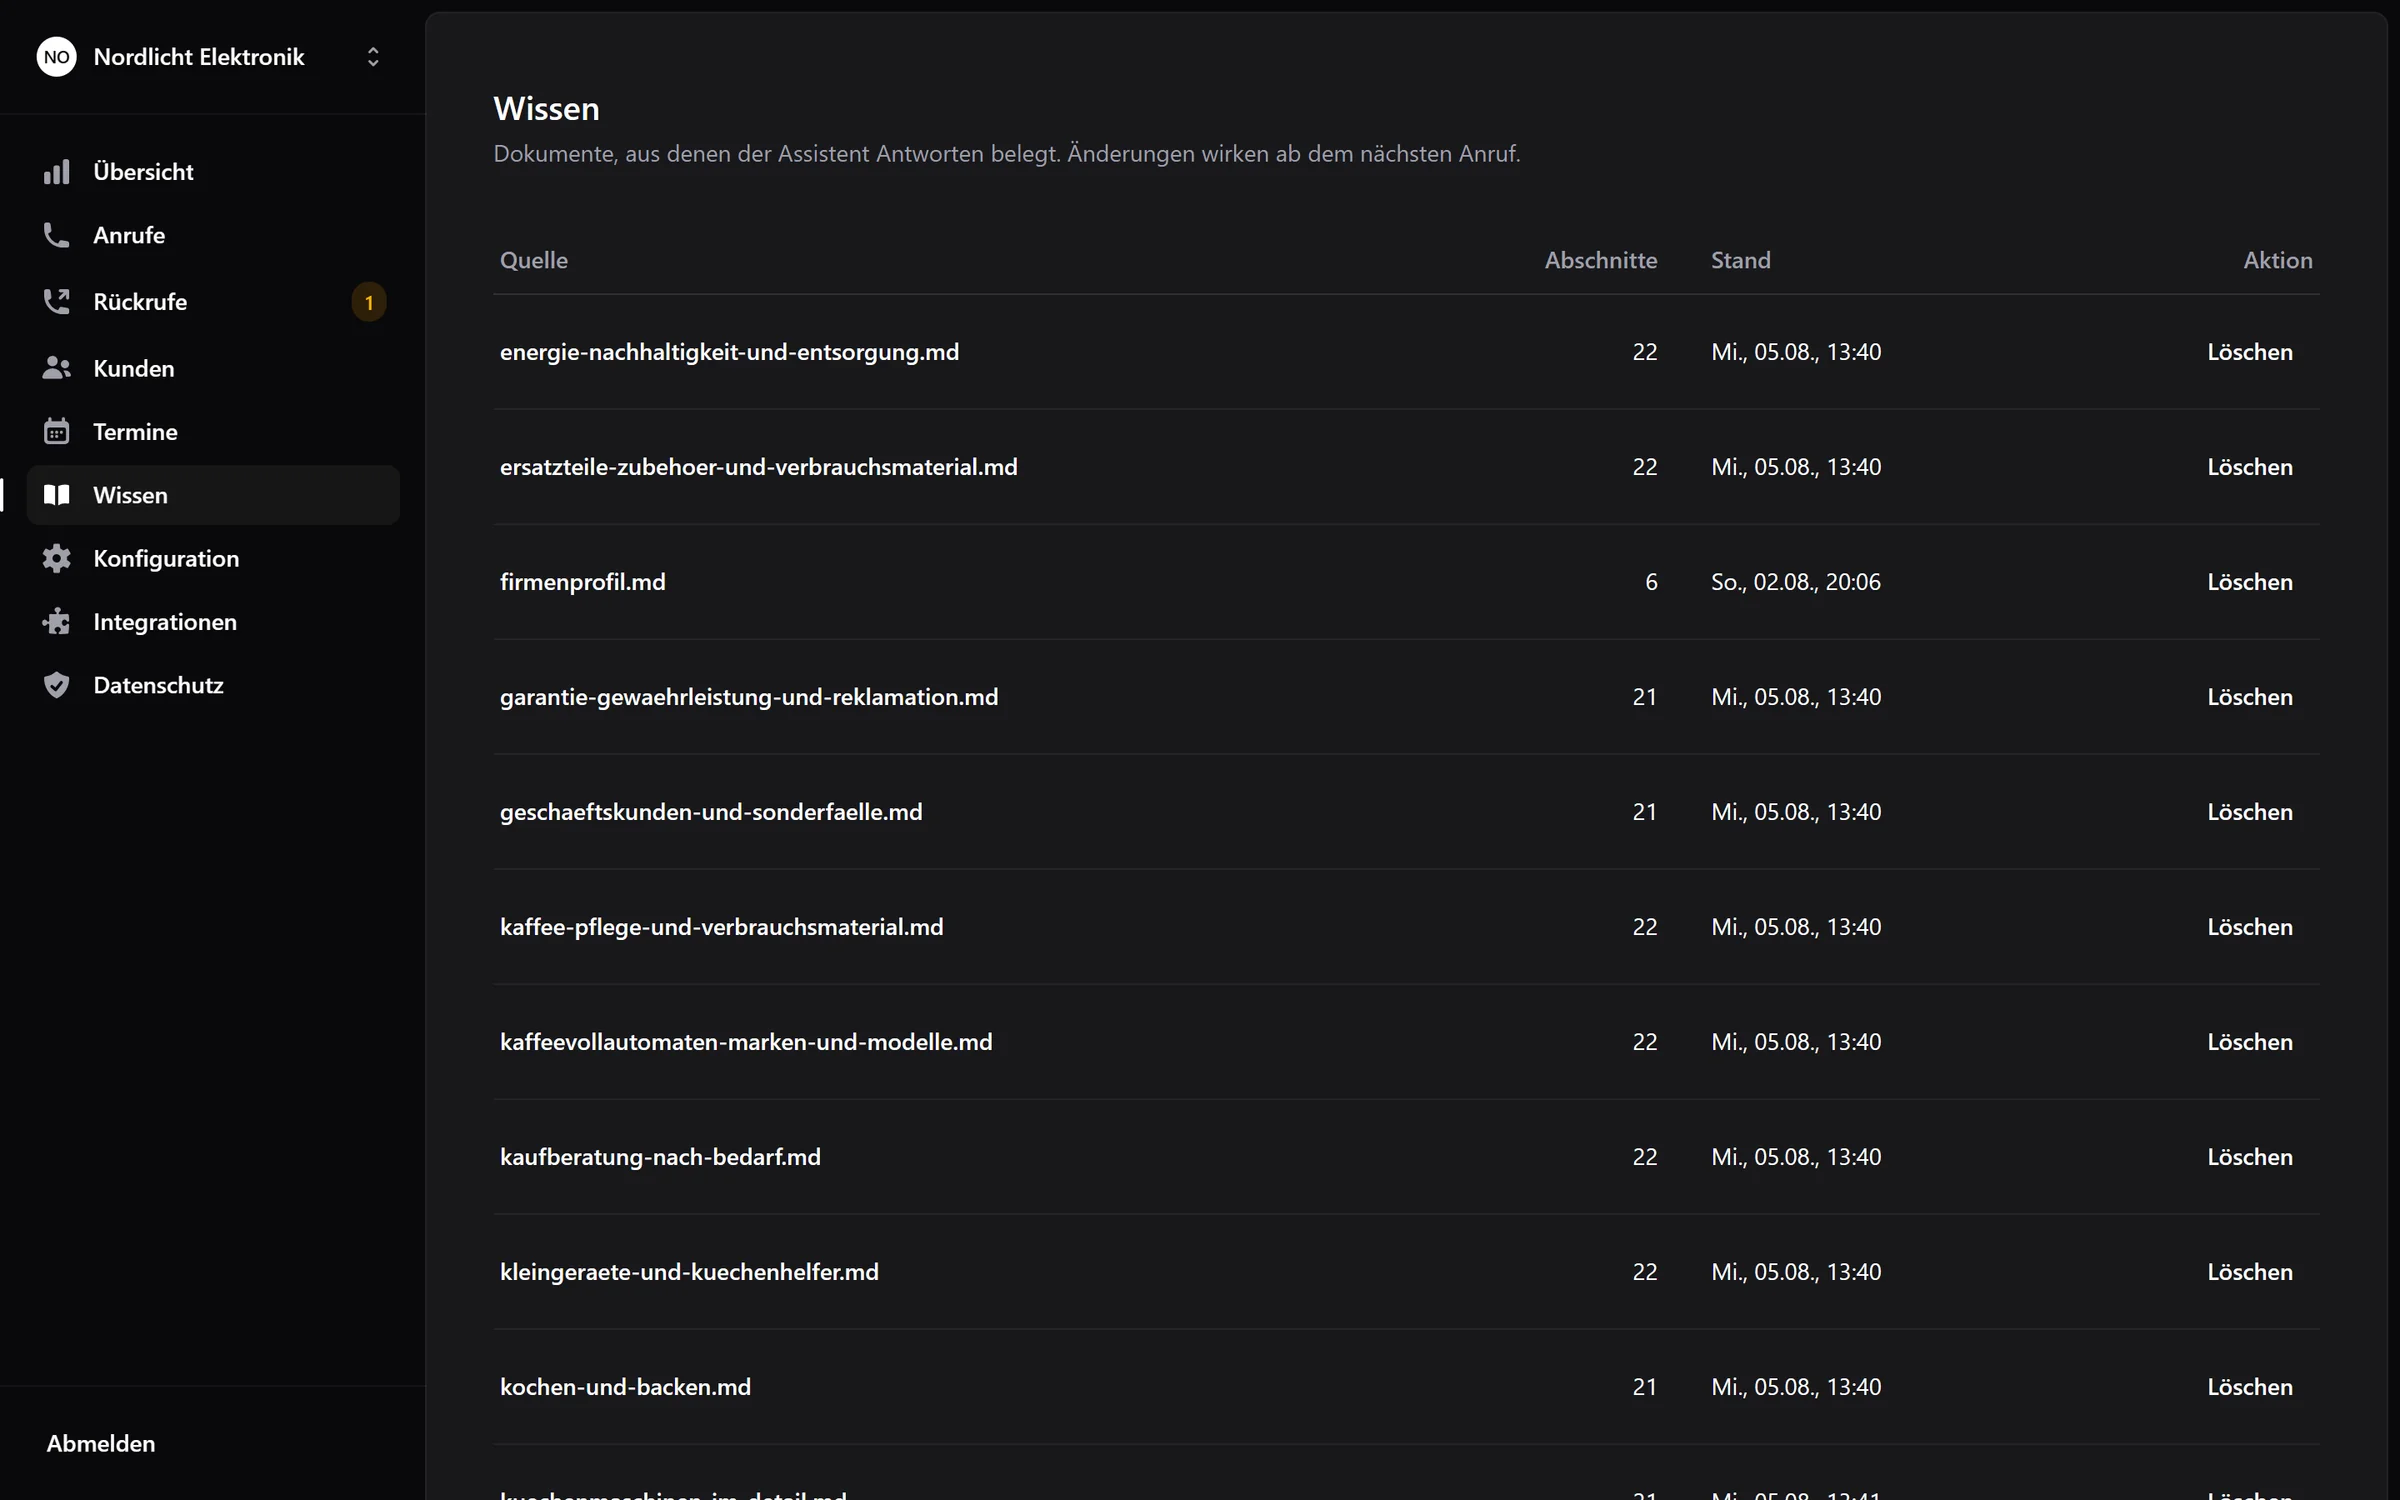Click geschaeftskunden-und-sonderfaelle.md file name
Viewport: 2400px width, 1500px height.
711,812
